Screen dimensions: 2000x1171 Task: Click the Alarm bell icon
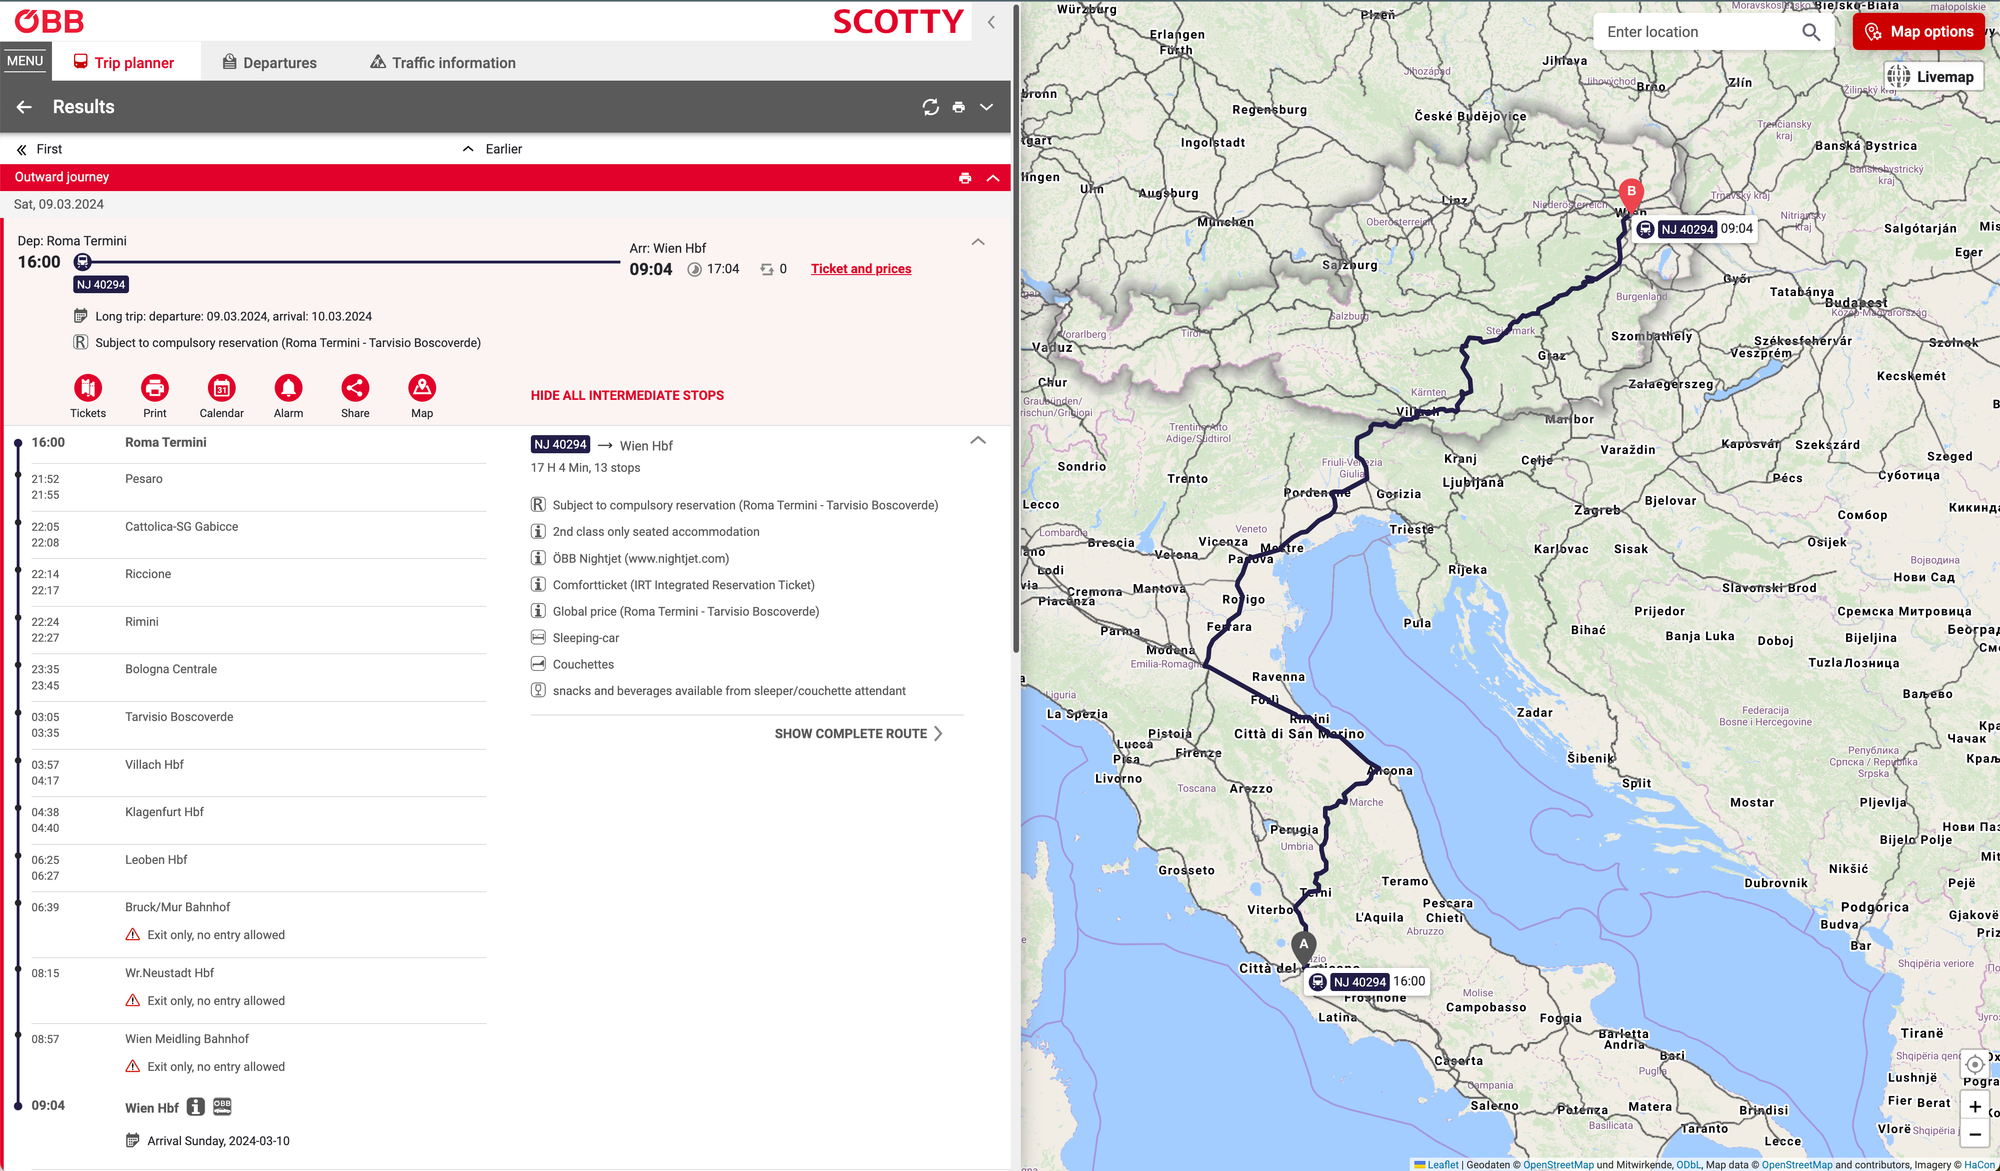click(288, 388)
